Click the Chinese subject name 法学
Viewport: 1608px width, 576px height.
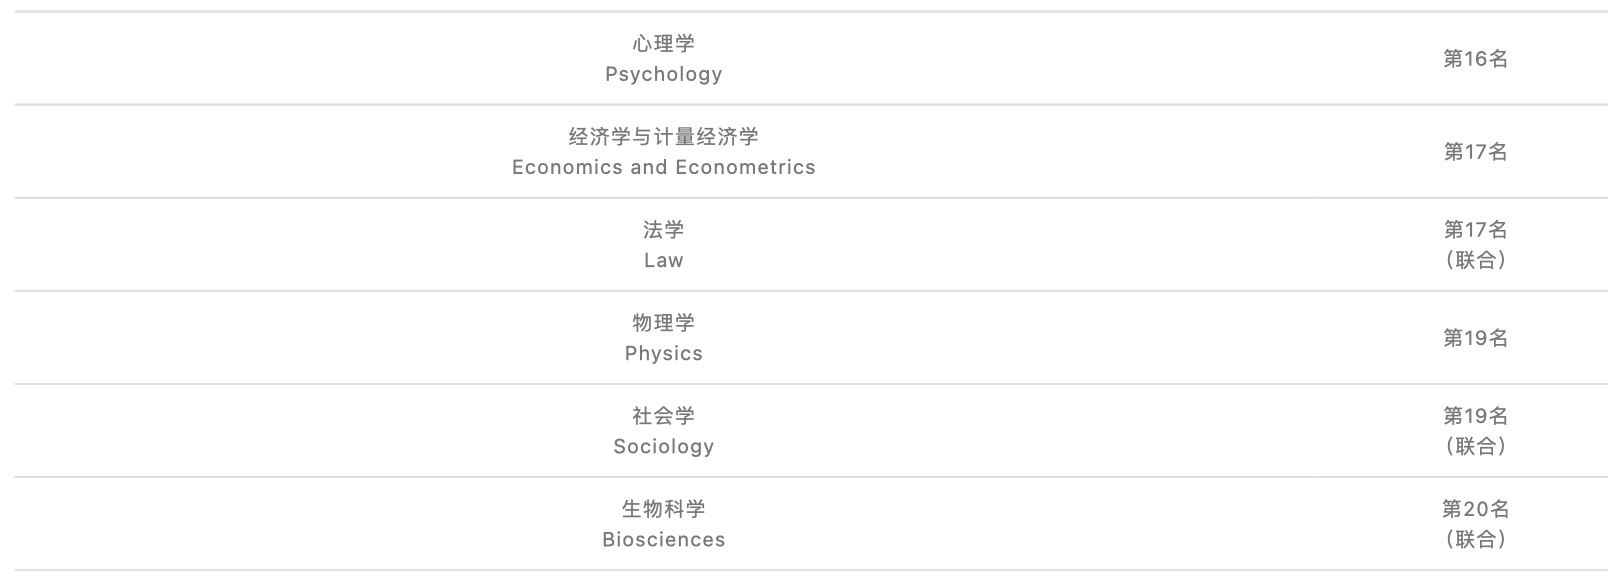pos(663,229)
